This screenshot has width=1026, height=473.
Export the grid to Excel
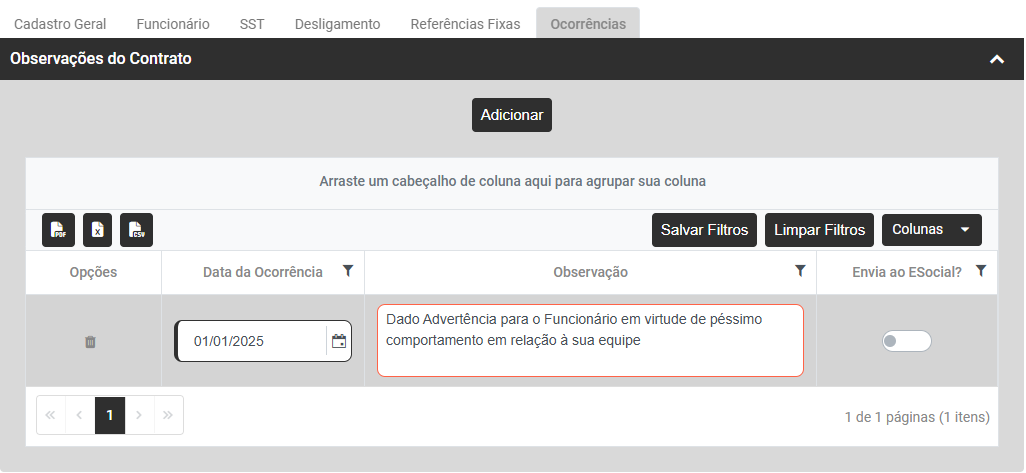coord(97,230)
